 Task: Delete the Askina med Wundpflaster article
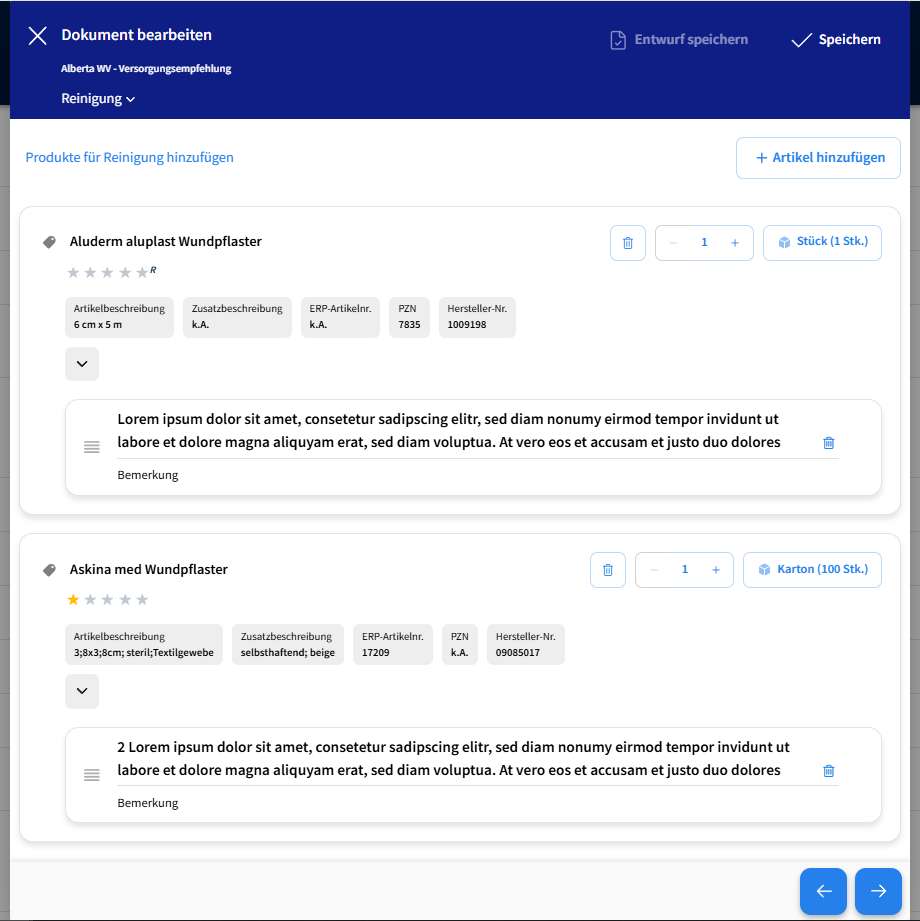[607, 570]
